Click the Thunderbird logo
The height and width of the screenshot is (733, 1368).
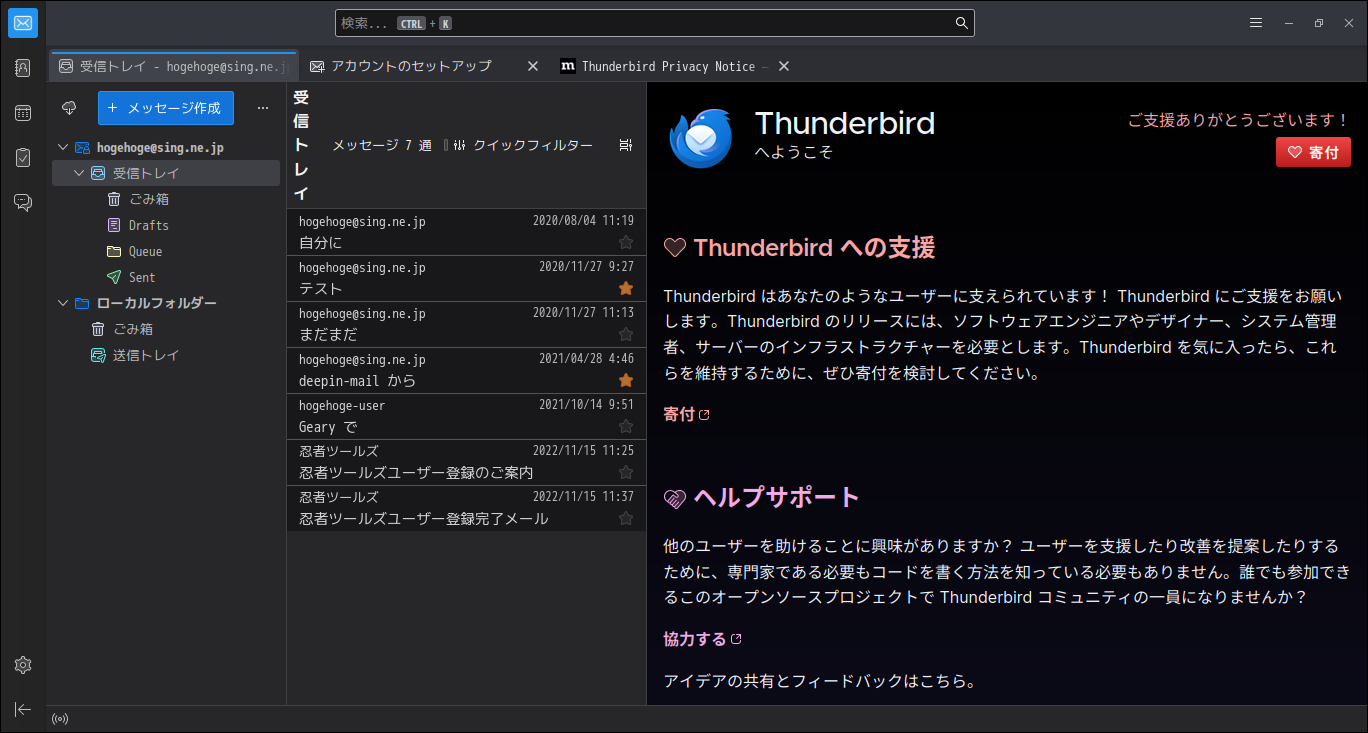pyautogui.click(x=701, y=138)
